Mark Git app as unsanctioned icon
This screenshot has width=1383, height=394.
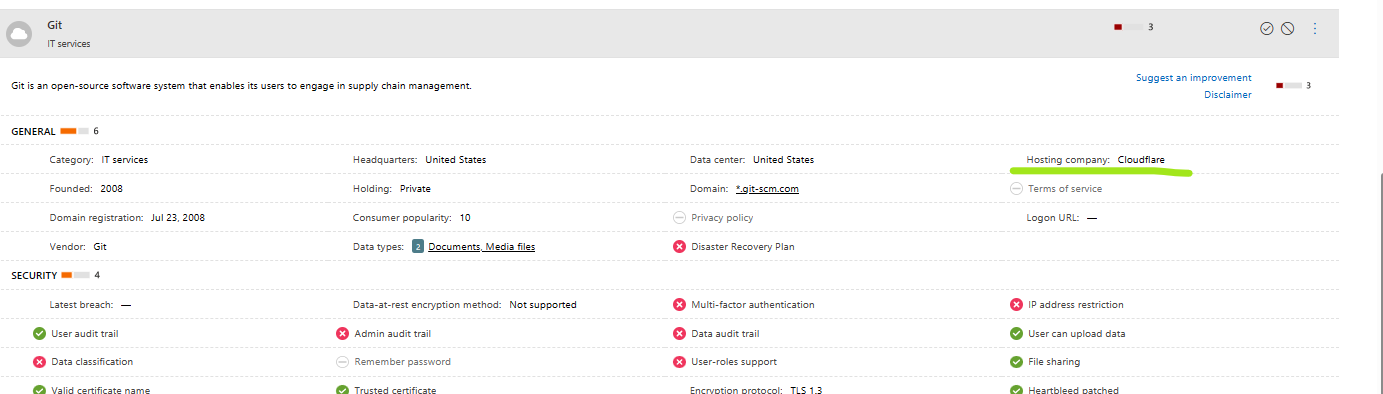1288,28
